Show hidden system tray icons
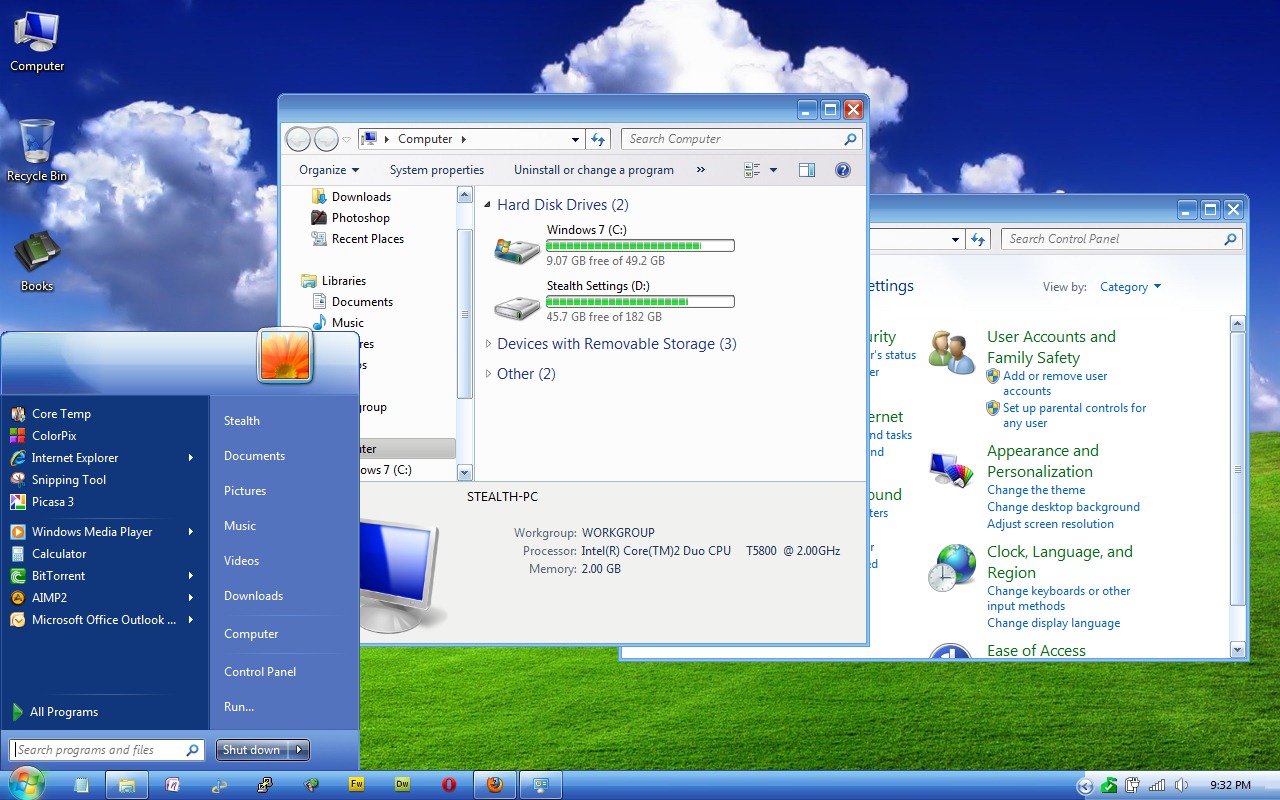This screenshot has width=1280, height=800. click(x=1085, y=786)
